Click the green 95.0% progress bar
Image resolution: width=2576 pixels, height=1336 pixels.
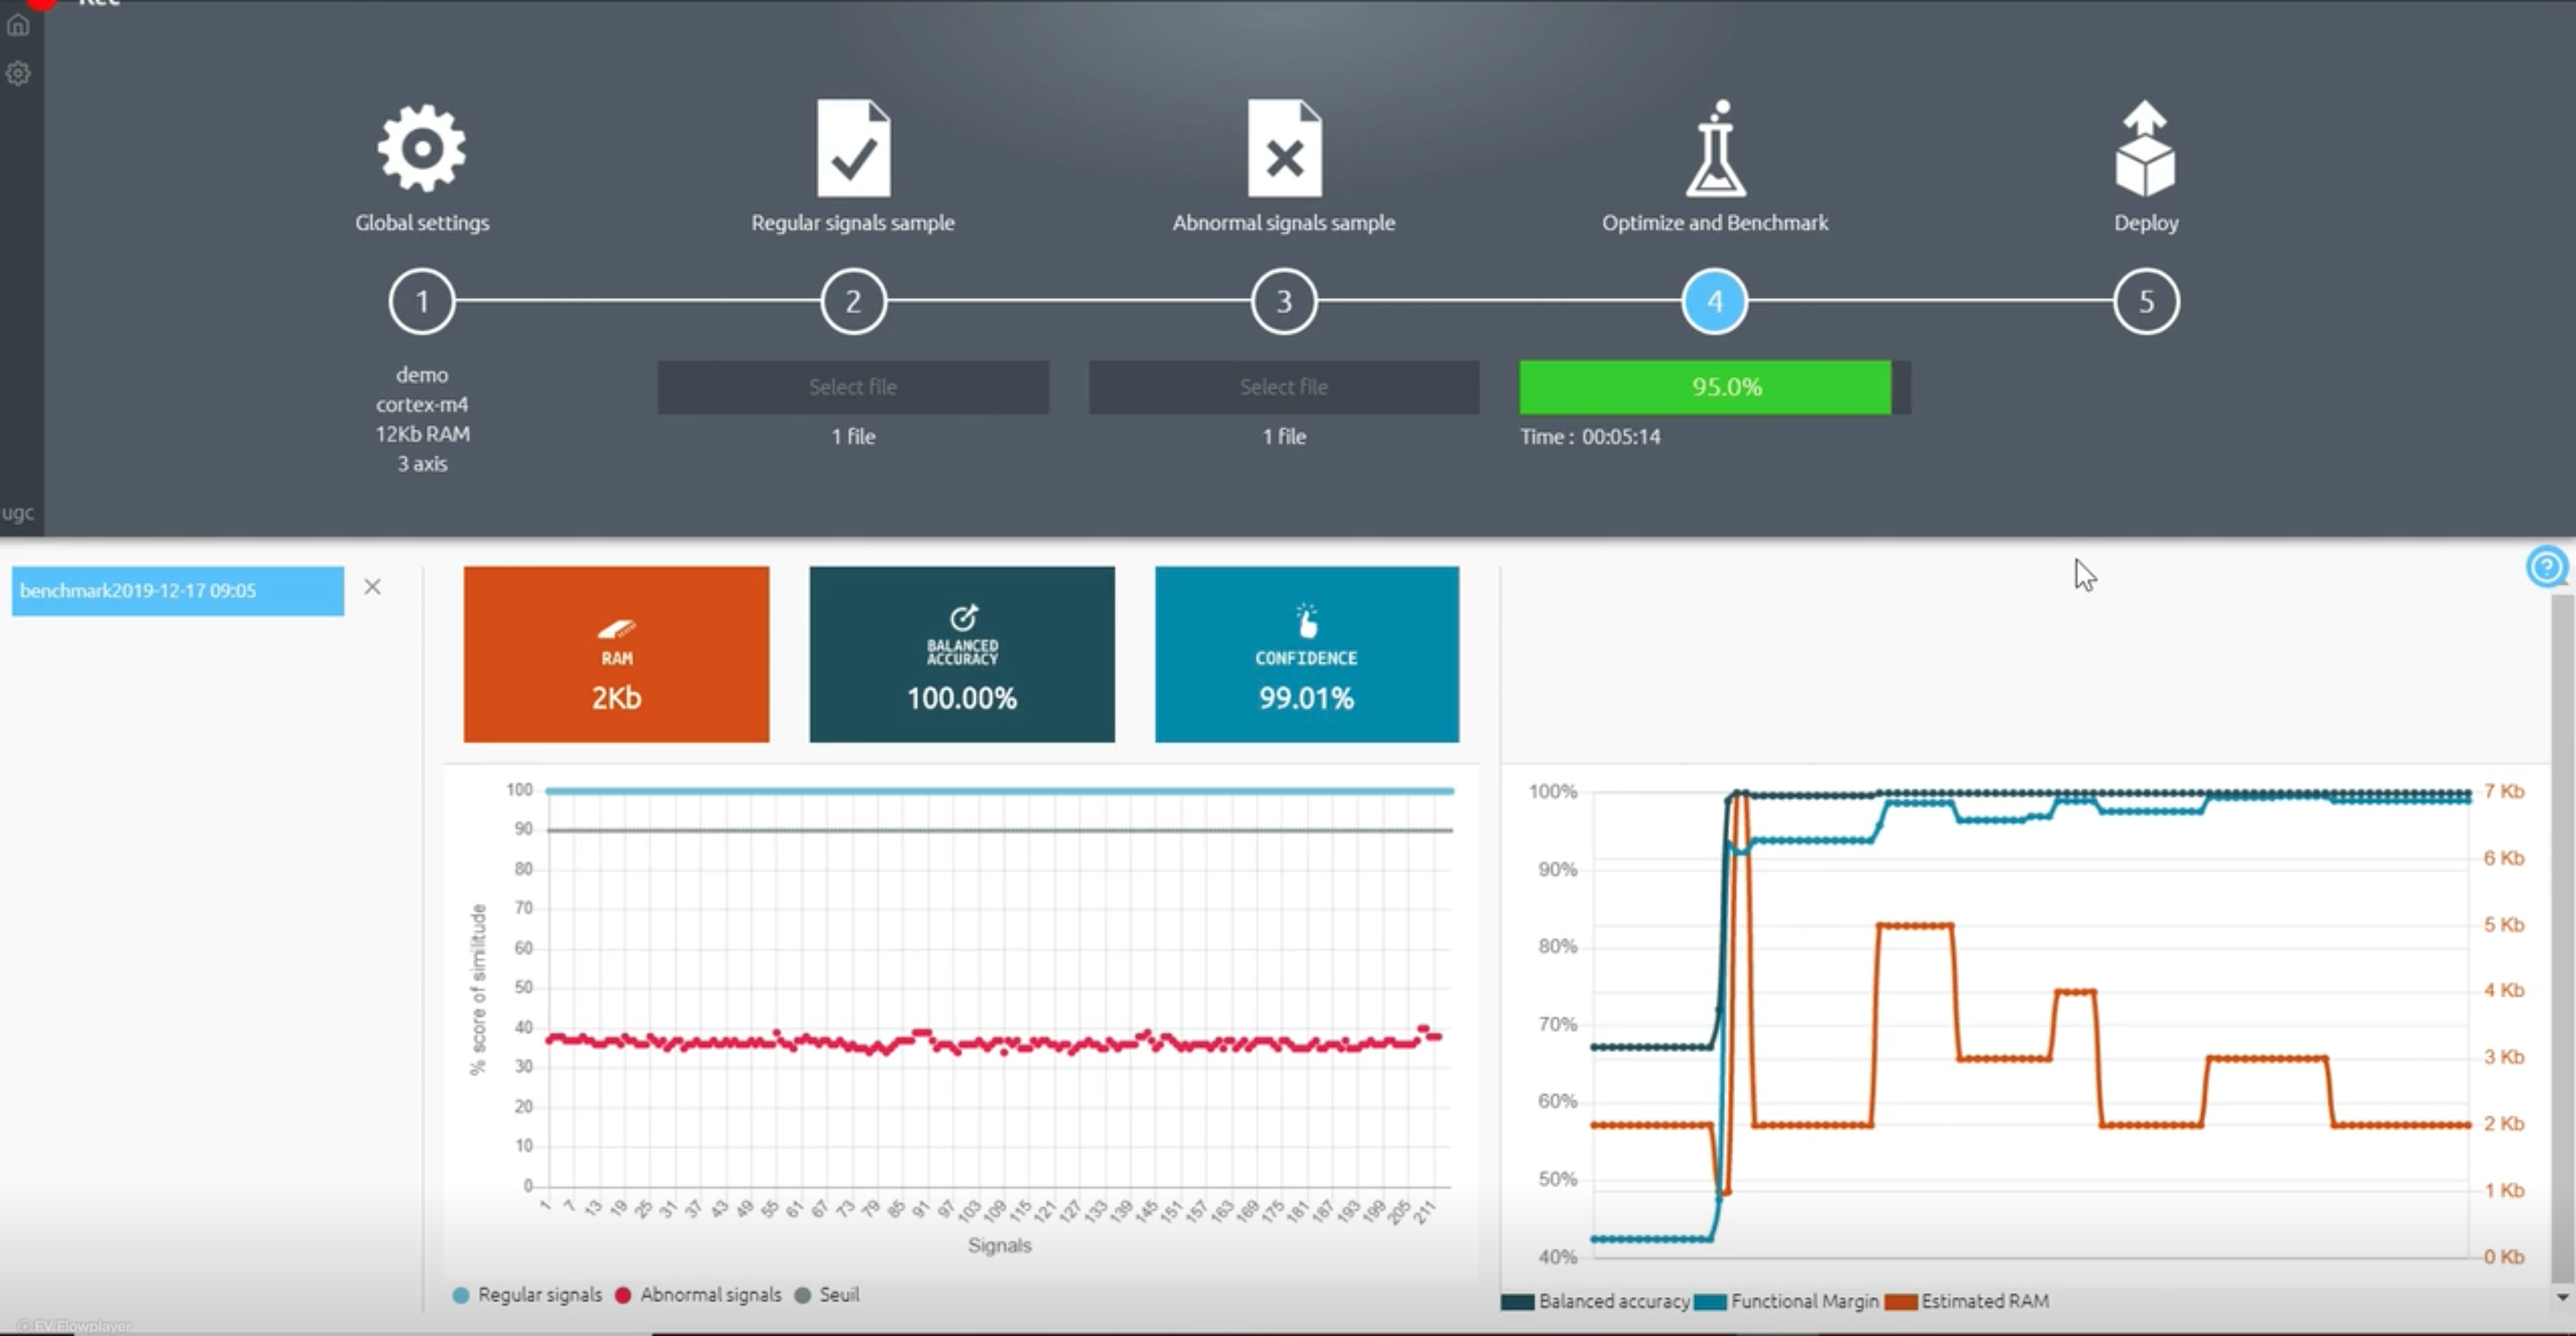coord(1705,387)
